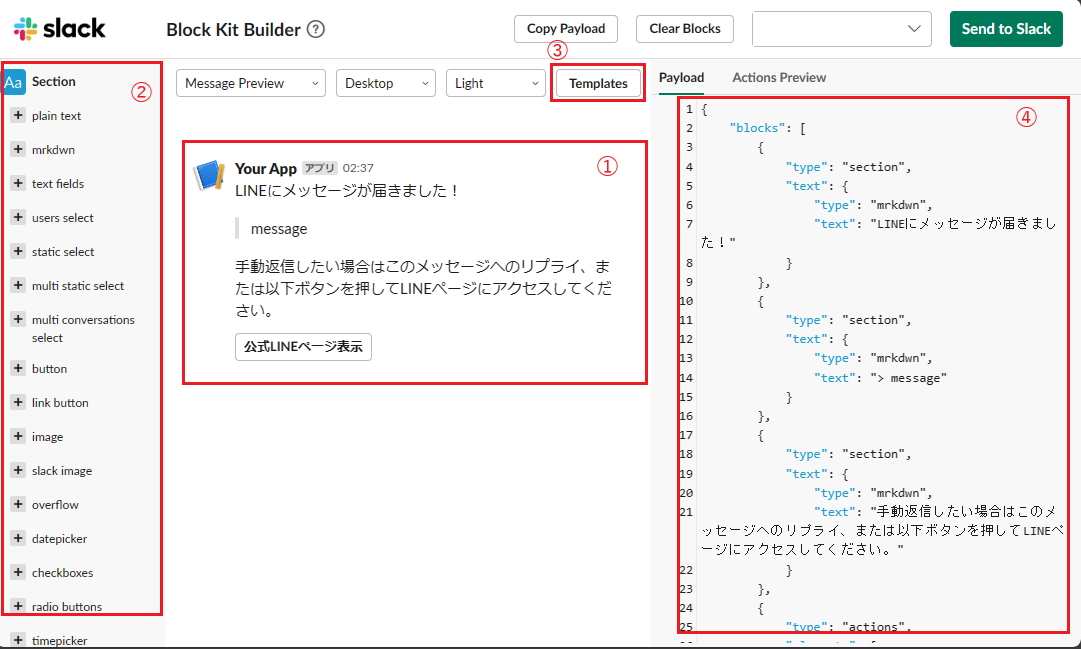Add checkboxes block plus icon
Image resolution: width=1081 pixels, height=649 pixels.
coord(19,572)
